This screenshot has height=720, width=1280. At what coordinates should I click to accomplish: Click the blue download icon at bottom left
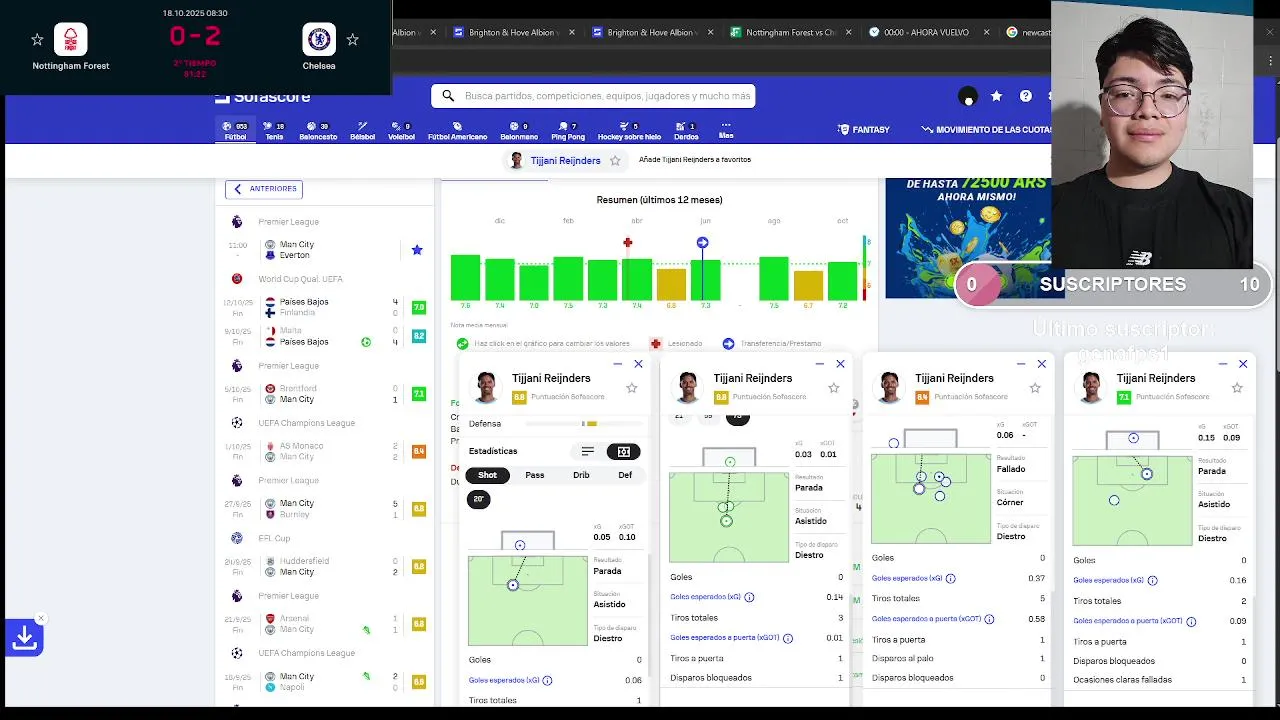pos(24,637)
